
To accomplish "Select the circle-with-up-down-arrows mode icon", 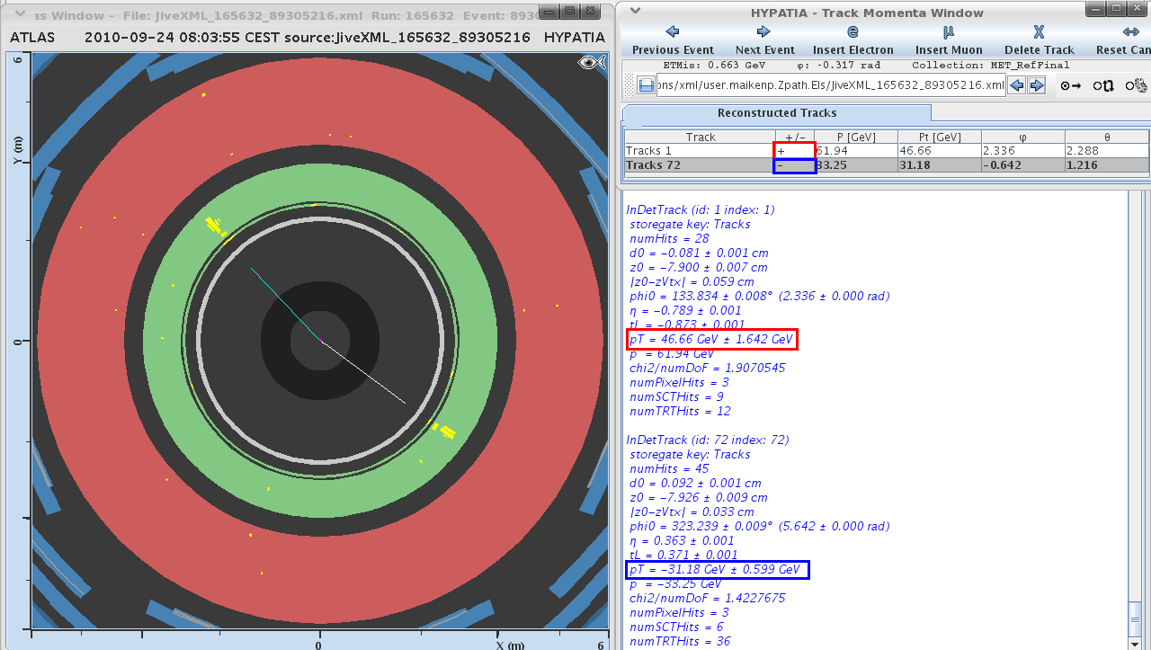I will [1102, 86].
